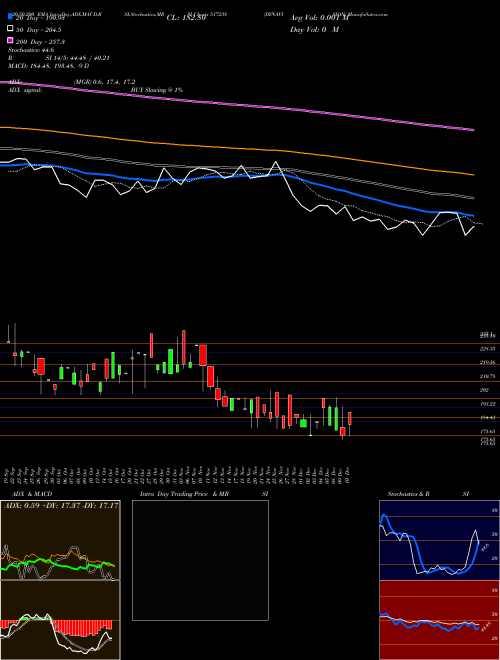Click the '(MGR) 0.6, 17.4, 17.2' ADX values
Screen dimensions: 500x660
104,82
